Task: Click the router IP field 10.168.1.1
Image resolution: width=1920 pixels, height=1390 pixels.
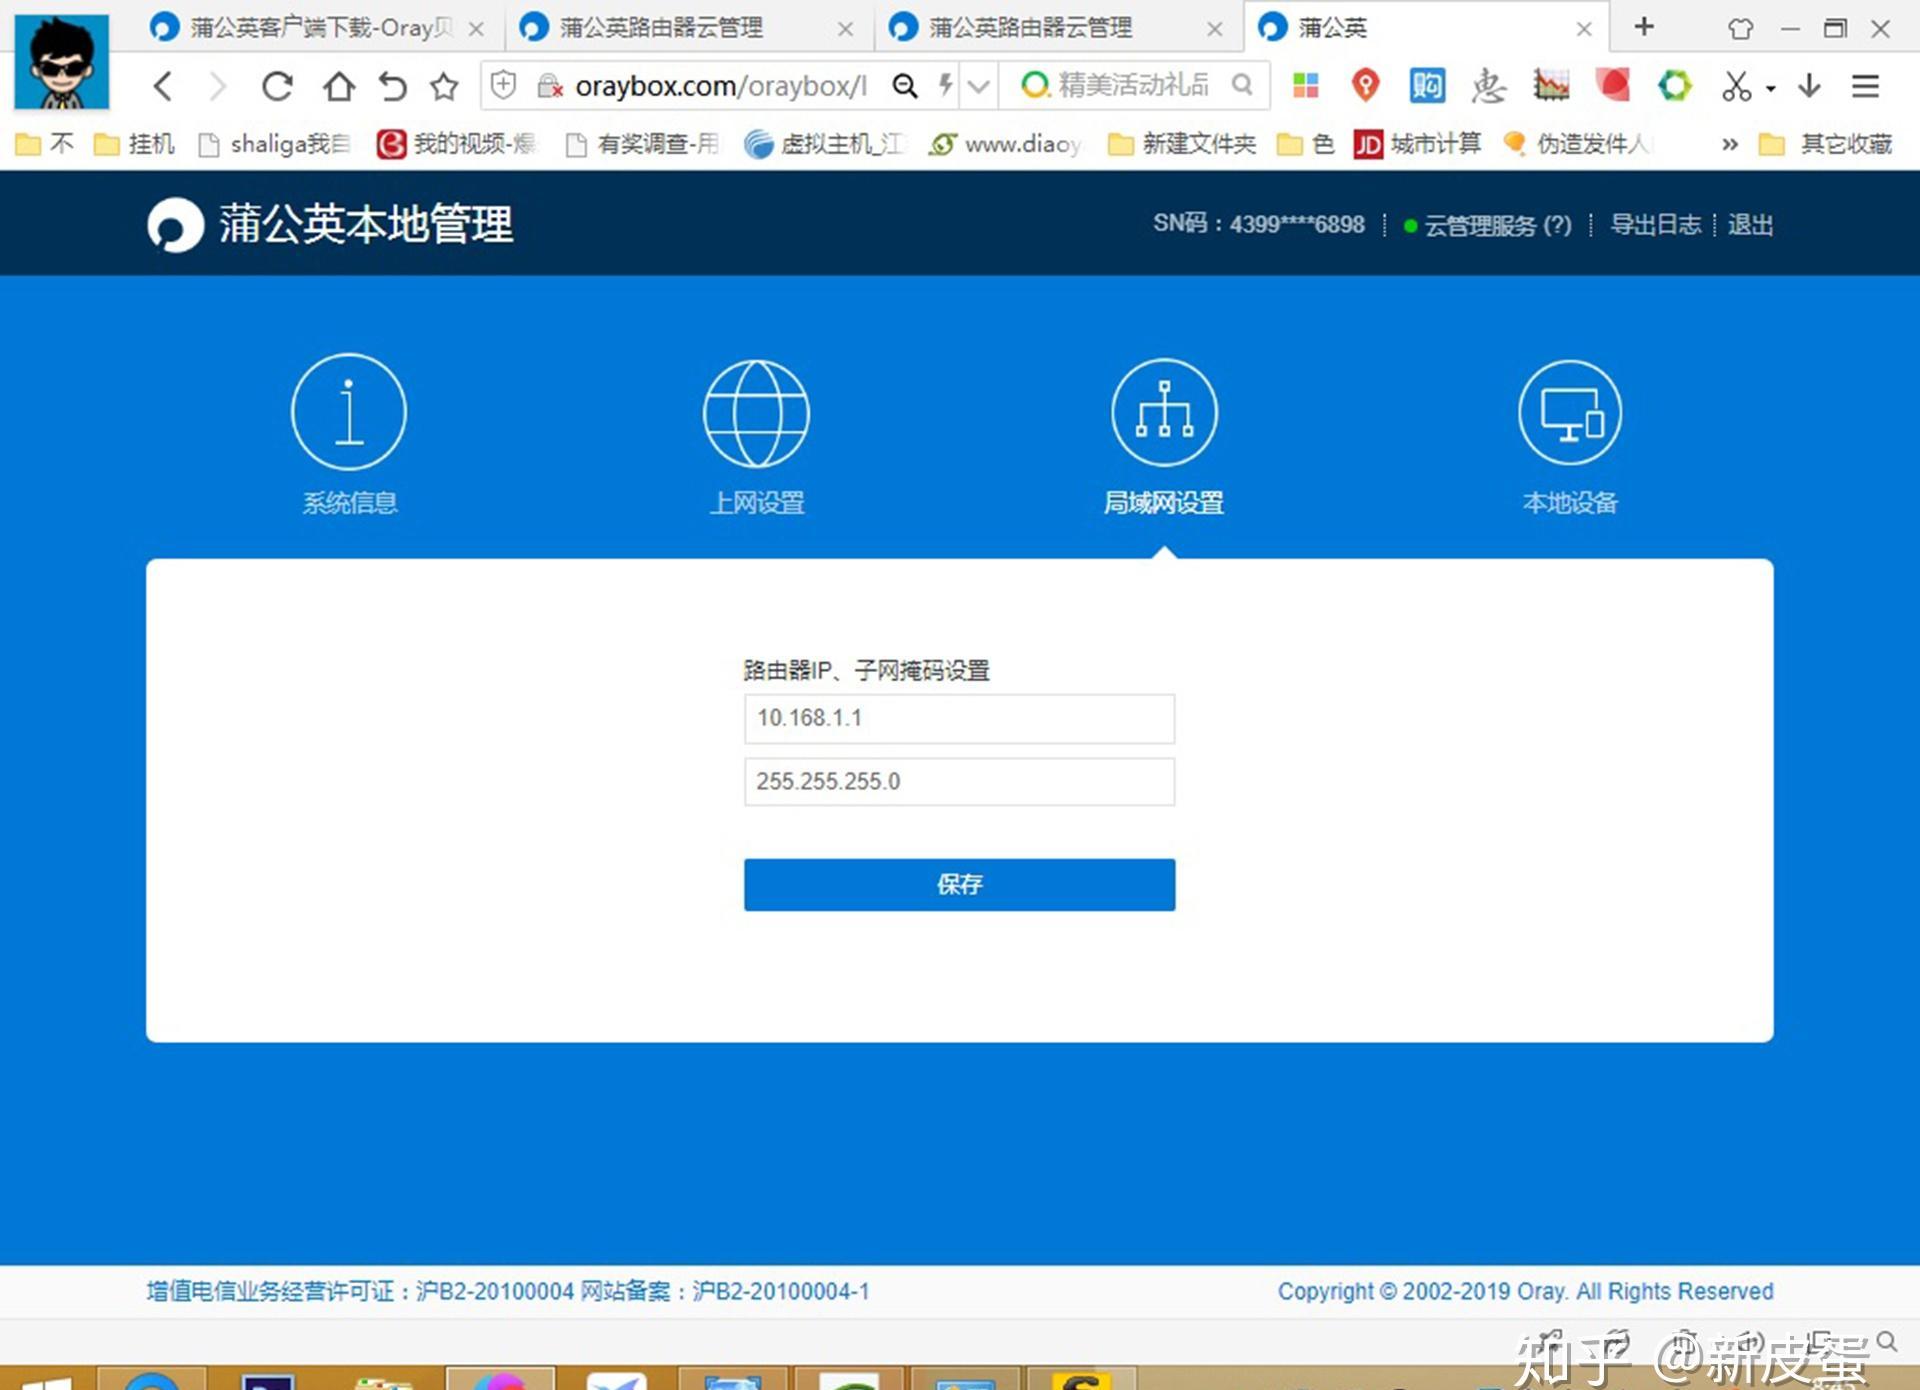Action: pyautogui.click(x=959, y=719)
